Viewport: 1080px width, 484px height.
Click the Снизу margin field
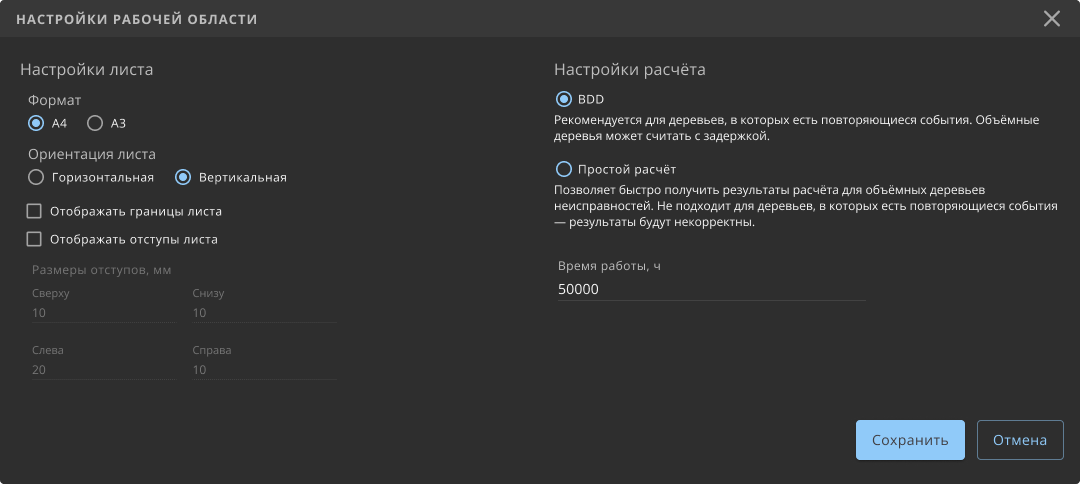tap(264, 313)
